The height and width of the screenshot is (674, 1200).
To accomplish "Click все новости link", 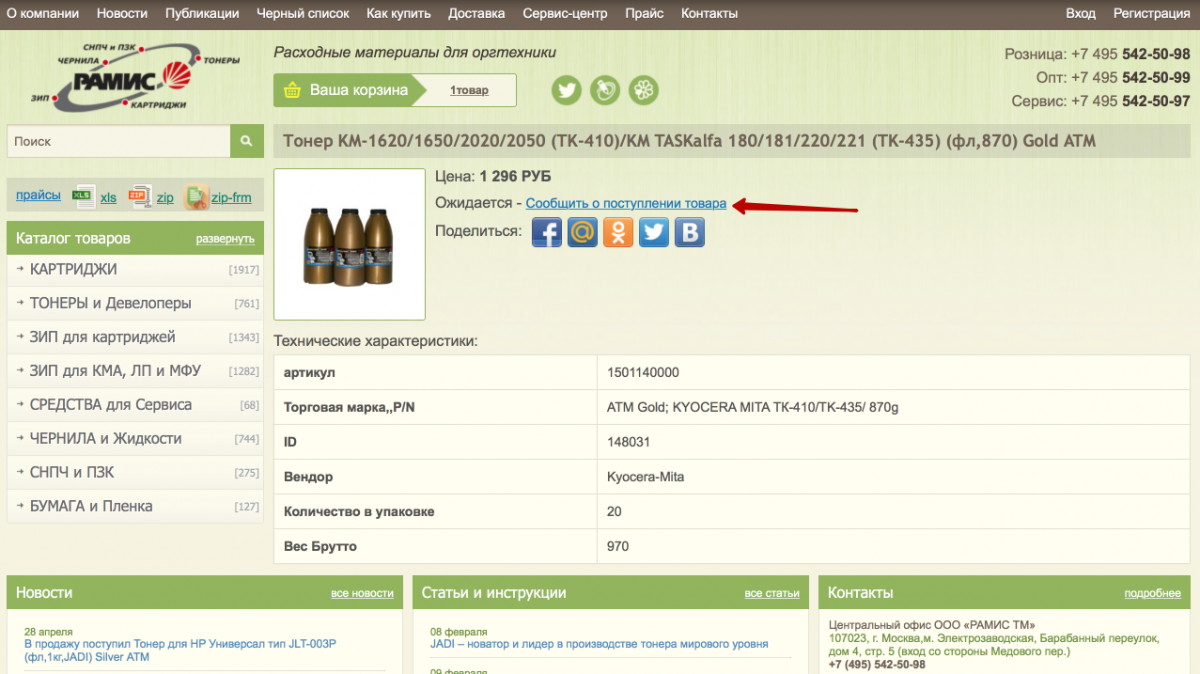I will (362, 593).
